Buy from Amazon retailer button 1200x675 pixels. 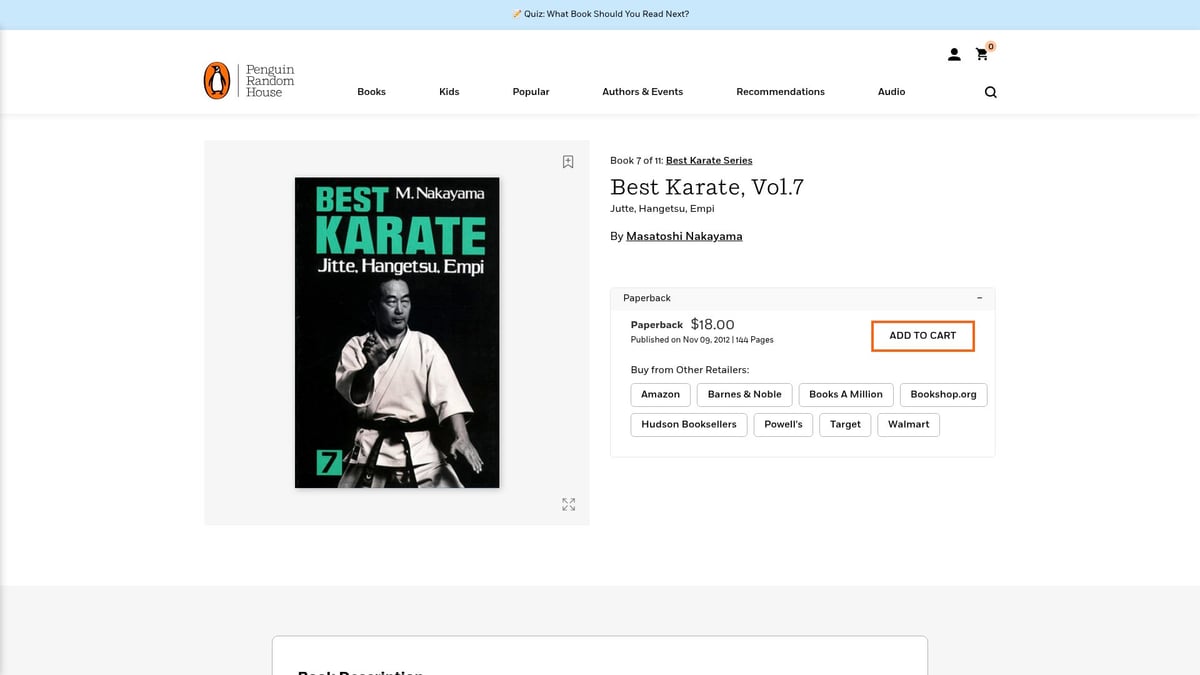pyautogui.click(x=660, y=395)
